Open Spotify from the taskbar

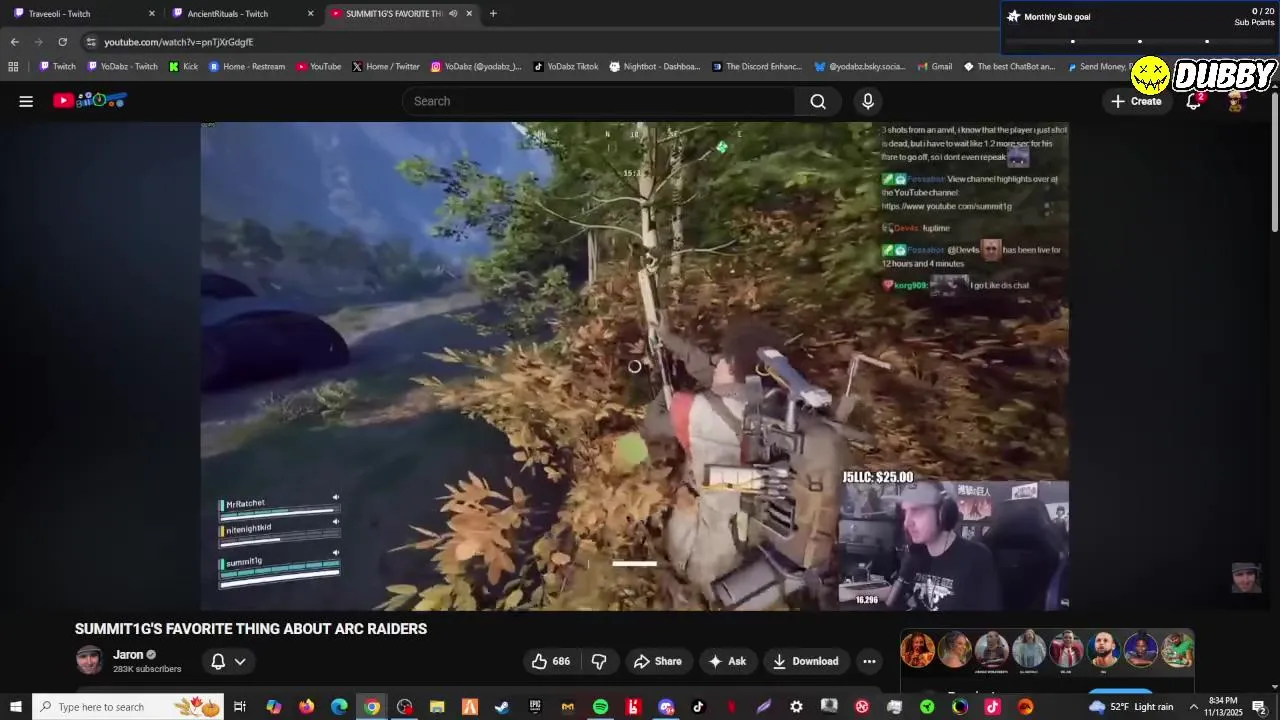coord(600,707)
